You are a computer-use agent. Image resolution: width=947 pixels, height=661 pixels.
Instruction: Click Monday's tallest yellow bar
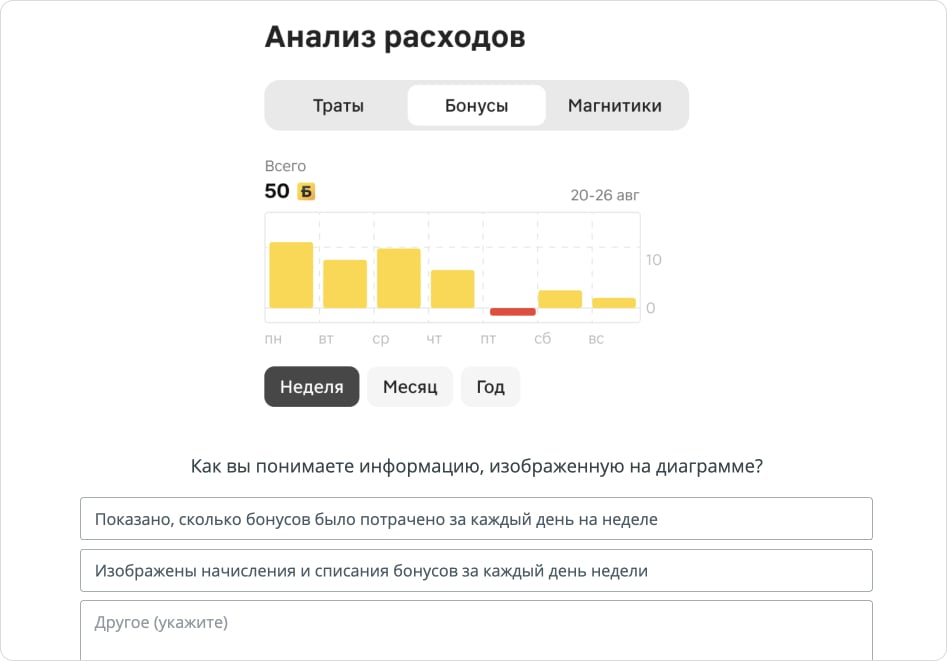pyautogui.click(x=289, y=275)
